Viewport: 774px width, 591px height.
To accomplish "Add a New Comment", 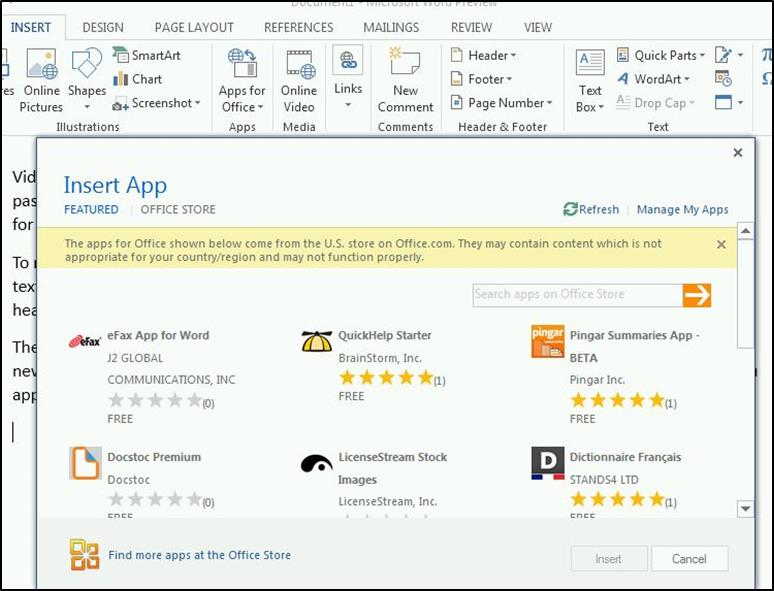I will 405,80.
